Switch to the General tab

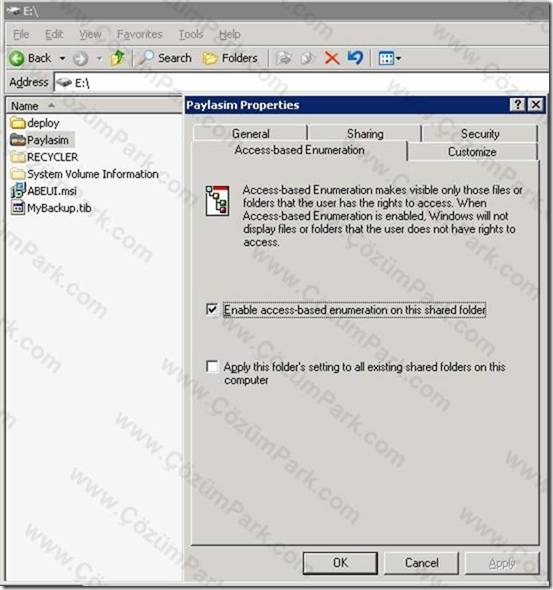pyautogui.click(x=251, y=134)
